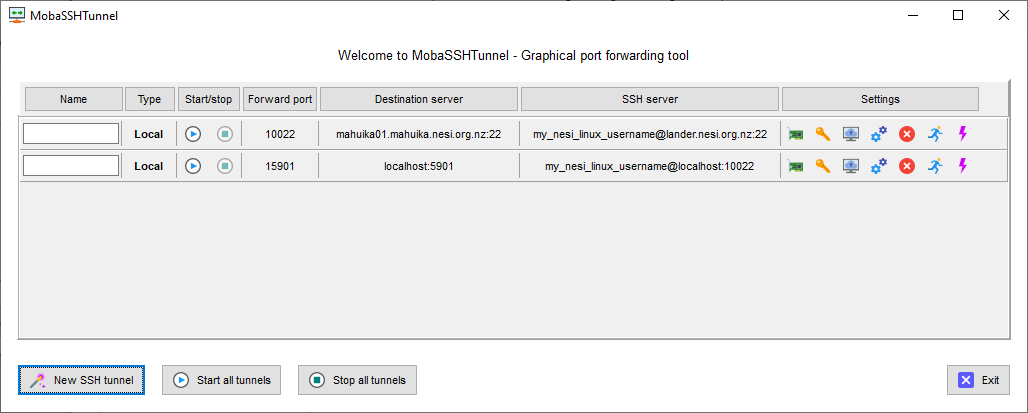Exit the application via Exit button
The image size is (1028, 413).
point(978,380)
